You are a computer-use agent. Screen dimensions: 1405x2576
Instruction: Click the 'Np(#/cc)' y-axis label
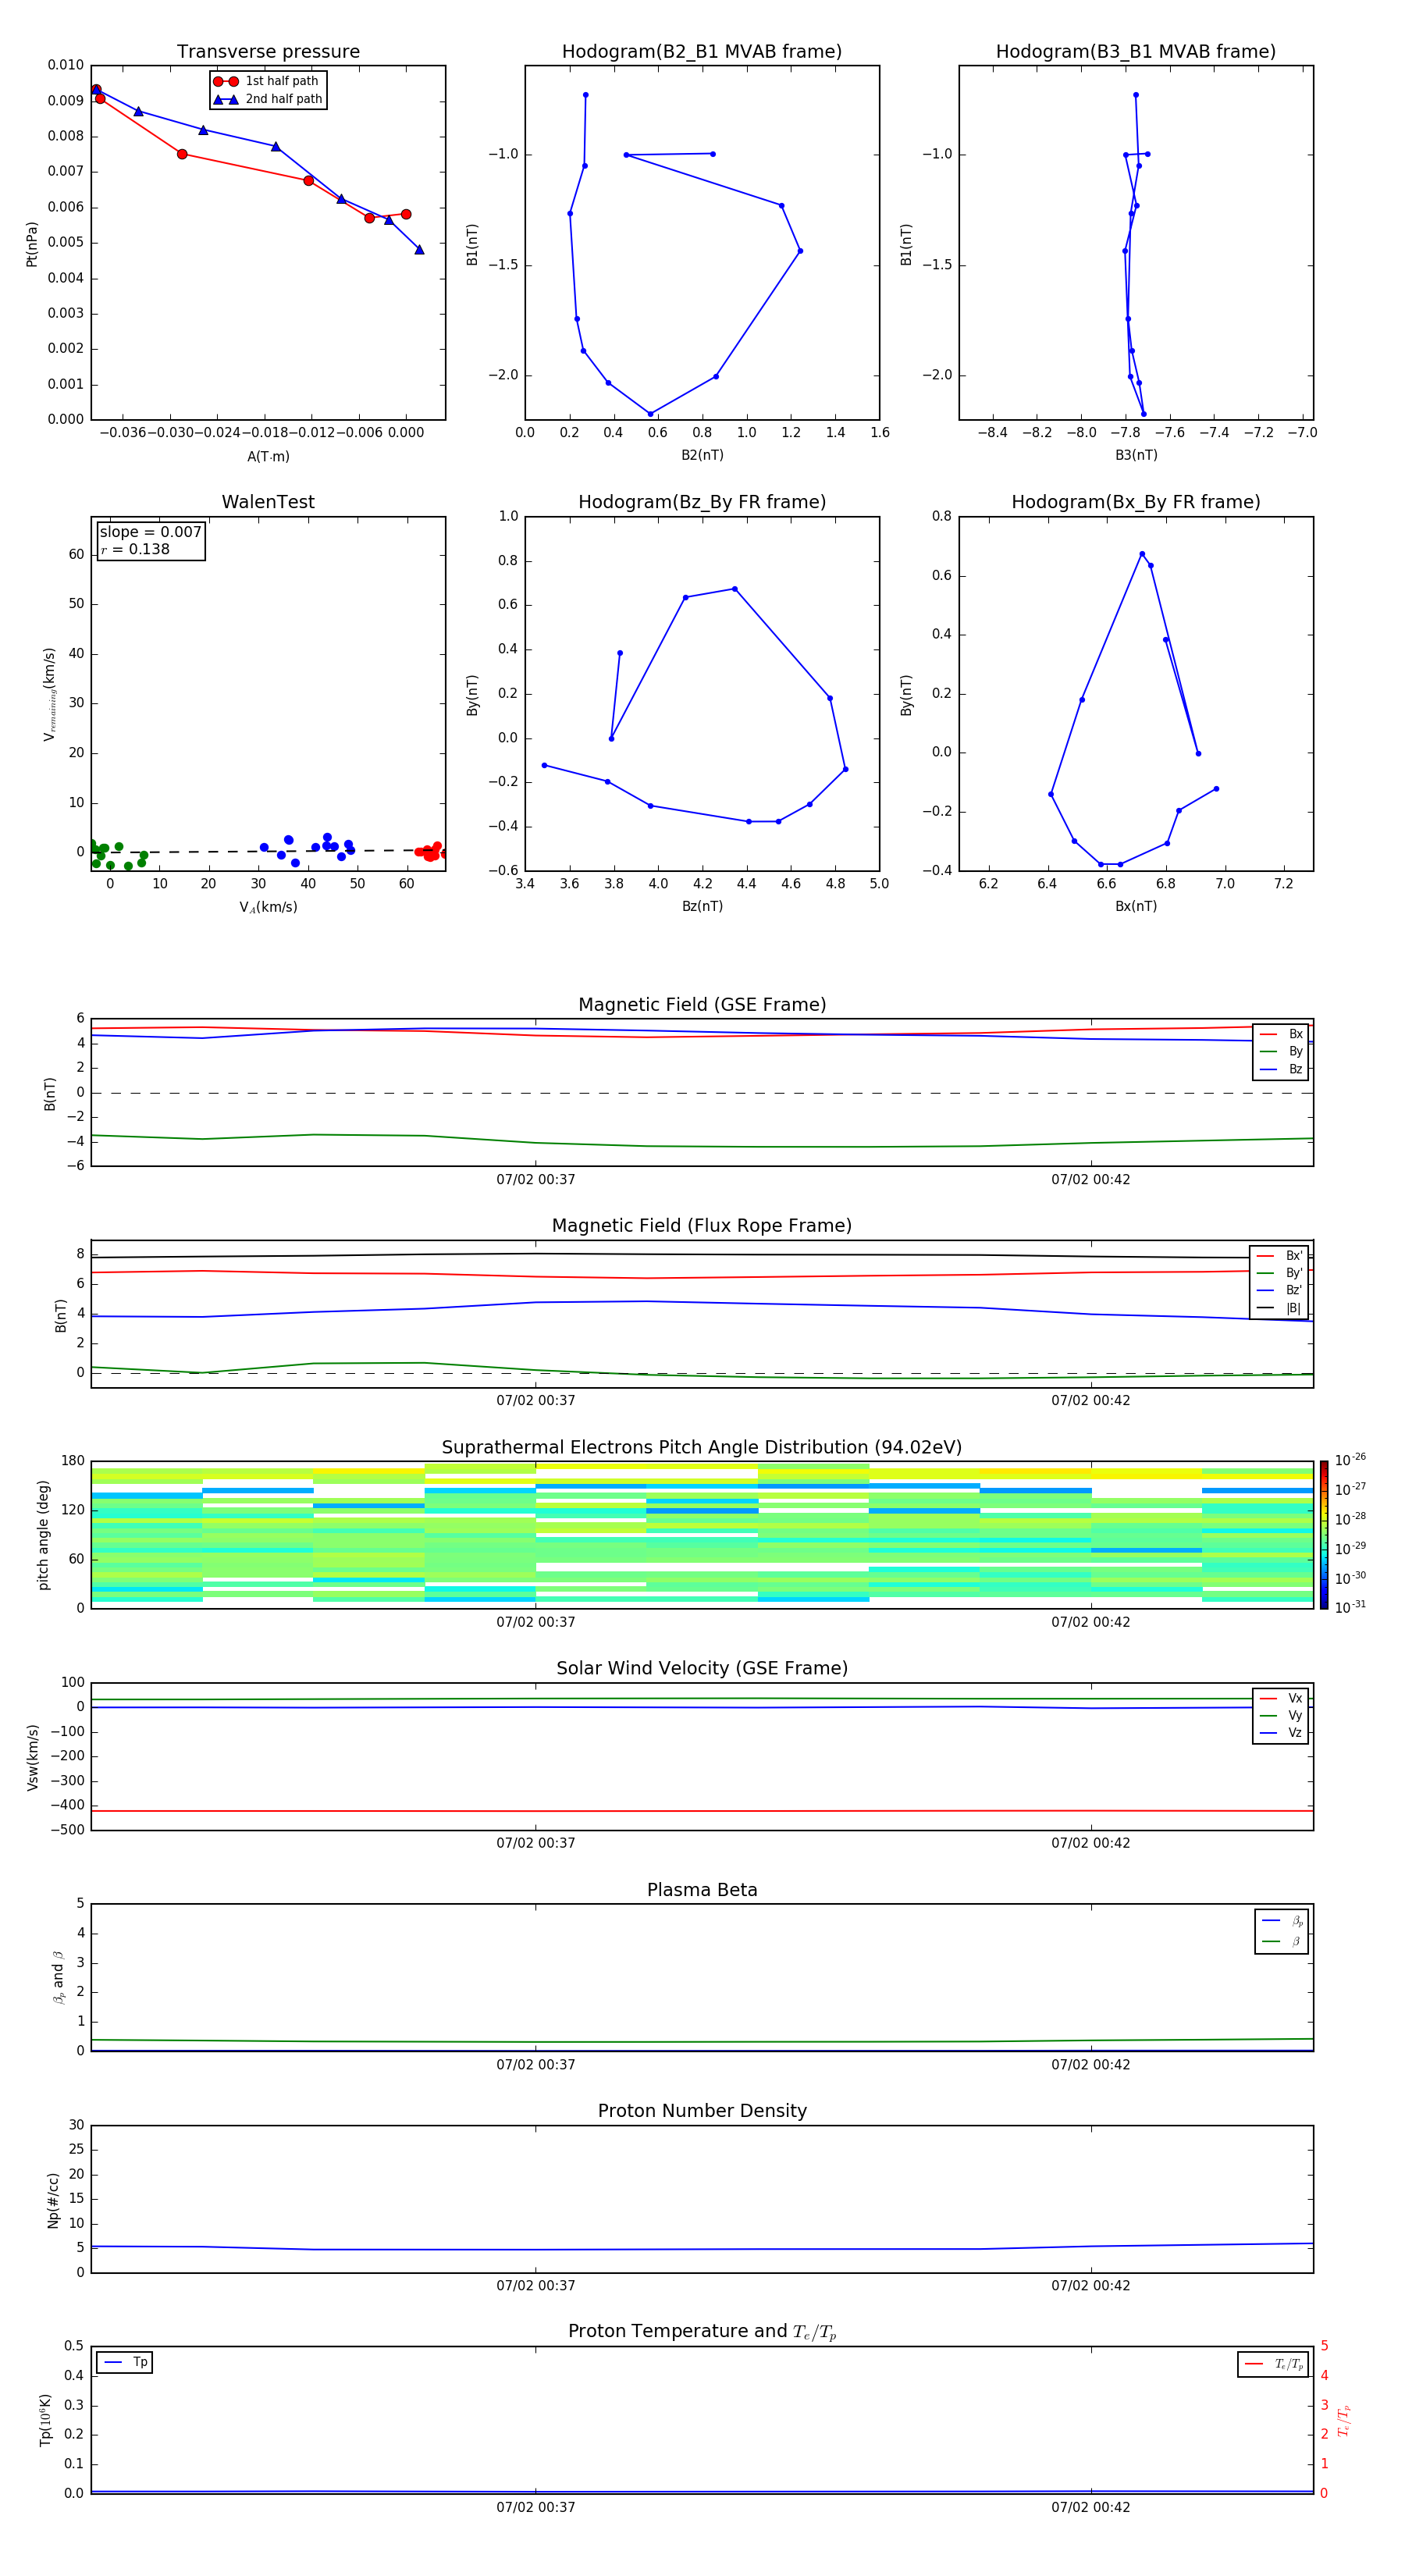(x=53, y=2200)
